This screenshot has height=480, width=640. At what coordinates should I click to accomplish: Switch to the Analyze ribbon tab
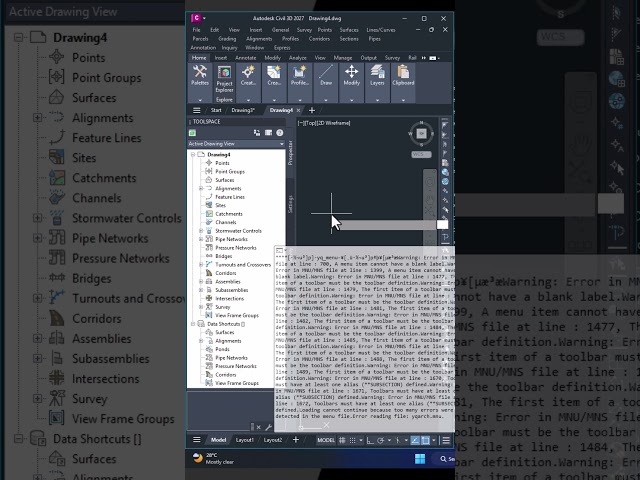[x=298, y=58]
